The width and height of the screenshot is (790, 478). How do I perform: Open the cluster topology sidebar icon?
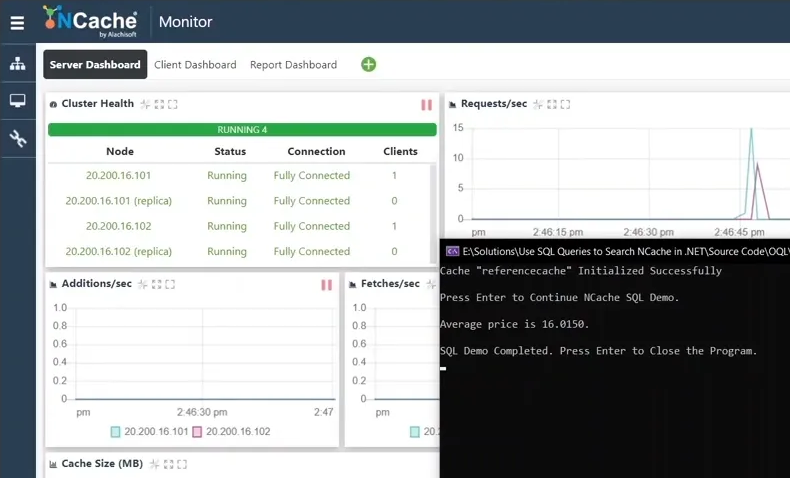(x=18, y=63)
